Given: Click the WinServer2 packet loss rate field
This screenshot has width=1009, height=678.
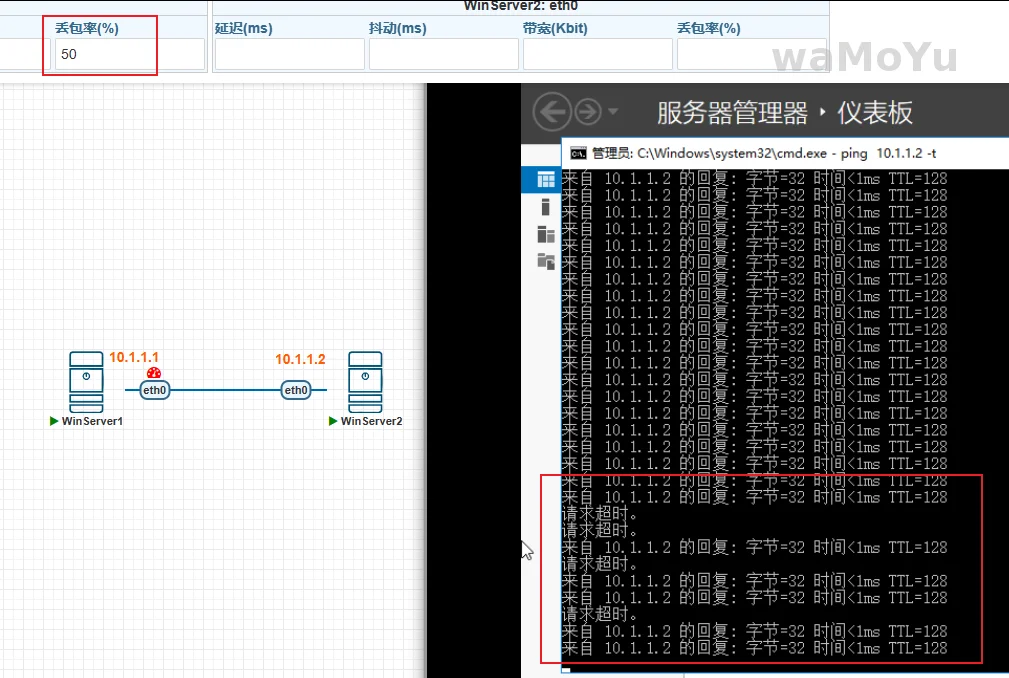Looking at the screenshot, I should pos(750,54).
